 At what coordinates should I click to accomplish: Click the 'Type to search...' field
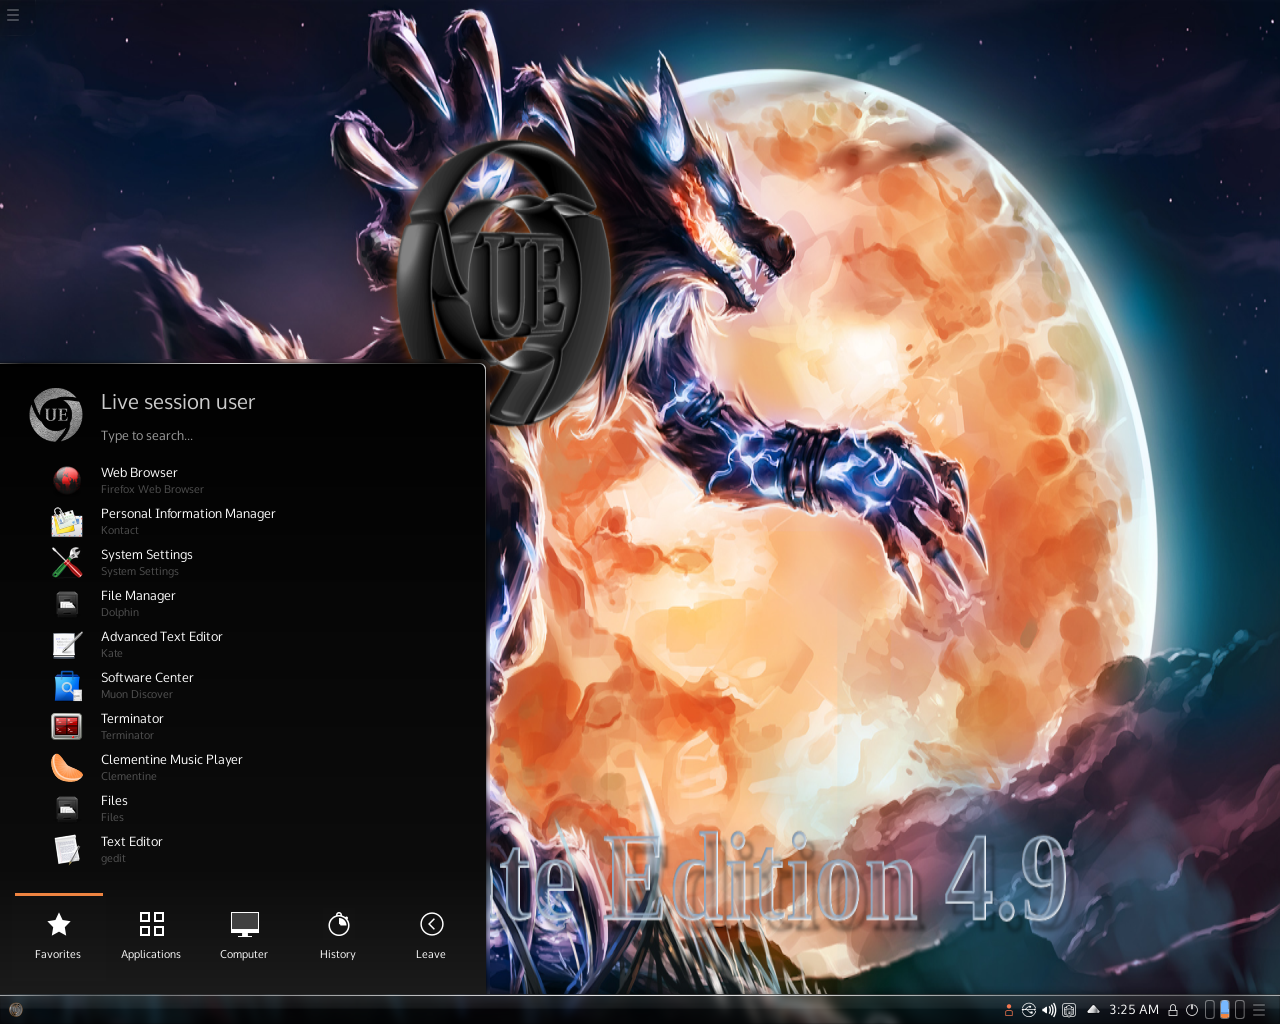147,436
